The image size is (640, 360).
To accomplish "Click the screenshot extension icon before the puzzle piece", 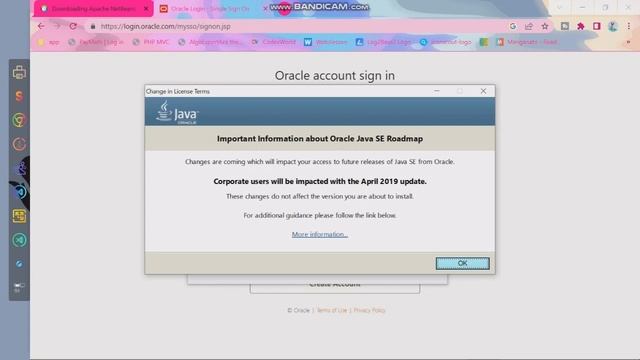I will coord(564,26).
